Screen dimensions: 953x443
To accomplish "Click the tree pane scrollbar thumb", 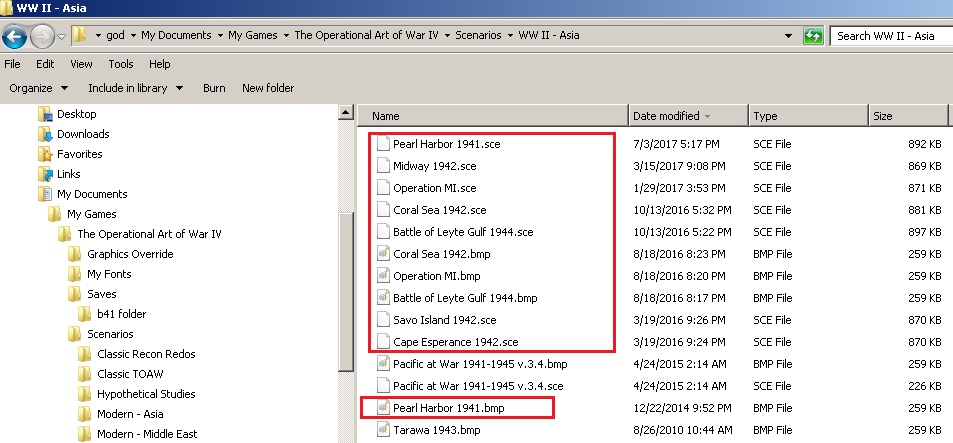I will (346, 292).
